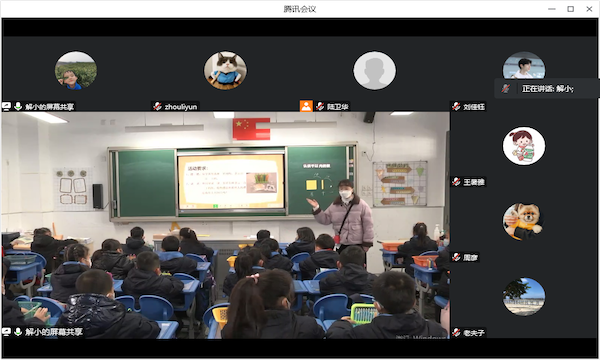600x360 pixels.
Task: Select the girl cartoon avatar of 王馨雅
Action: tap(524, 146)
